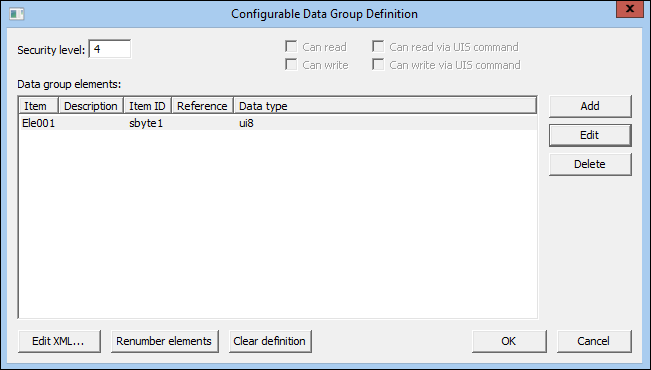
Task: Click the Description column header
Action: pyautogui.click(x=91, y=106)
